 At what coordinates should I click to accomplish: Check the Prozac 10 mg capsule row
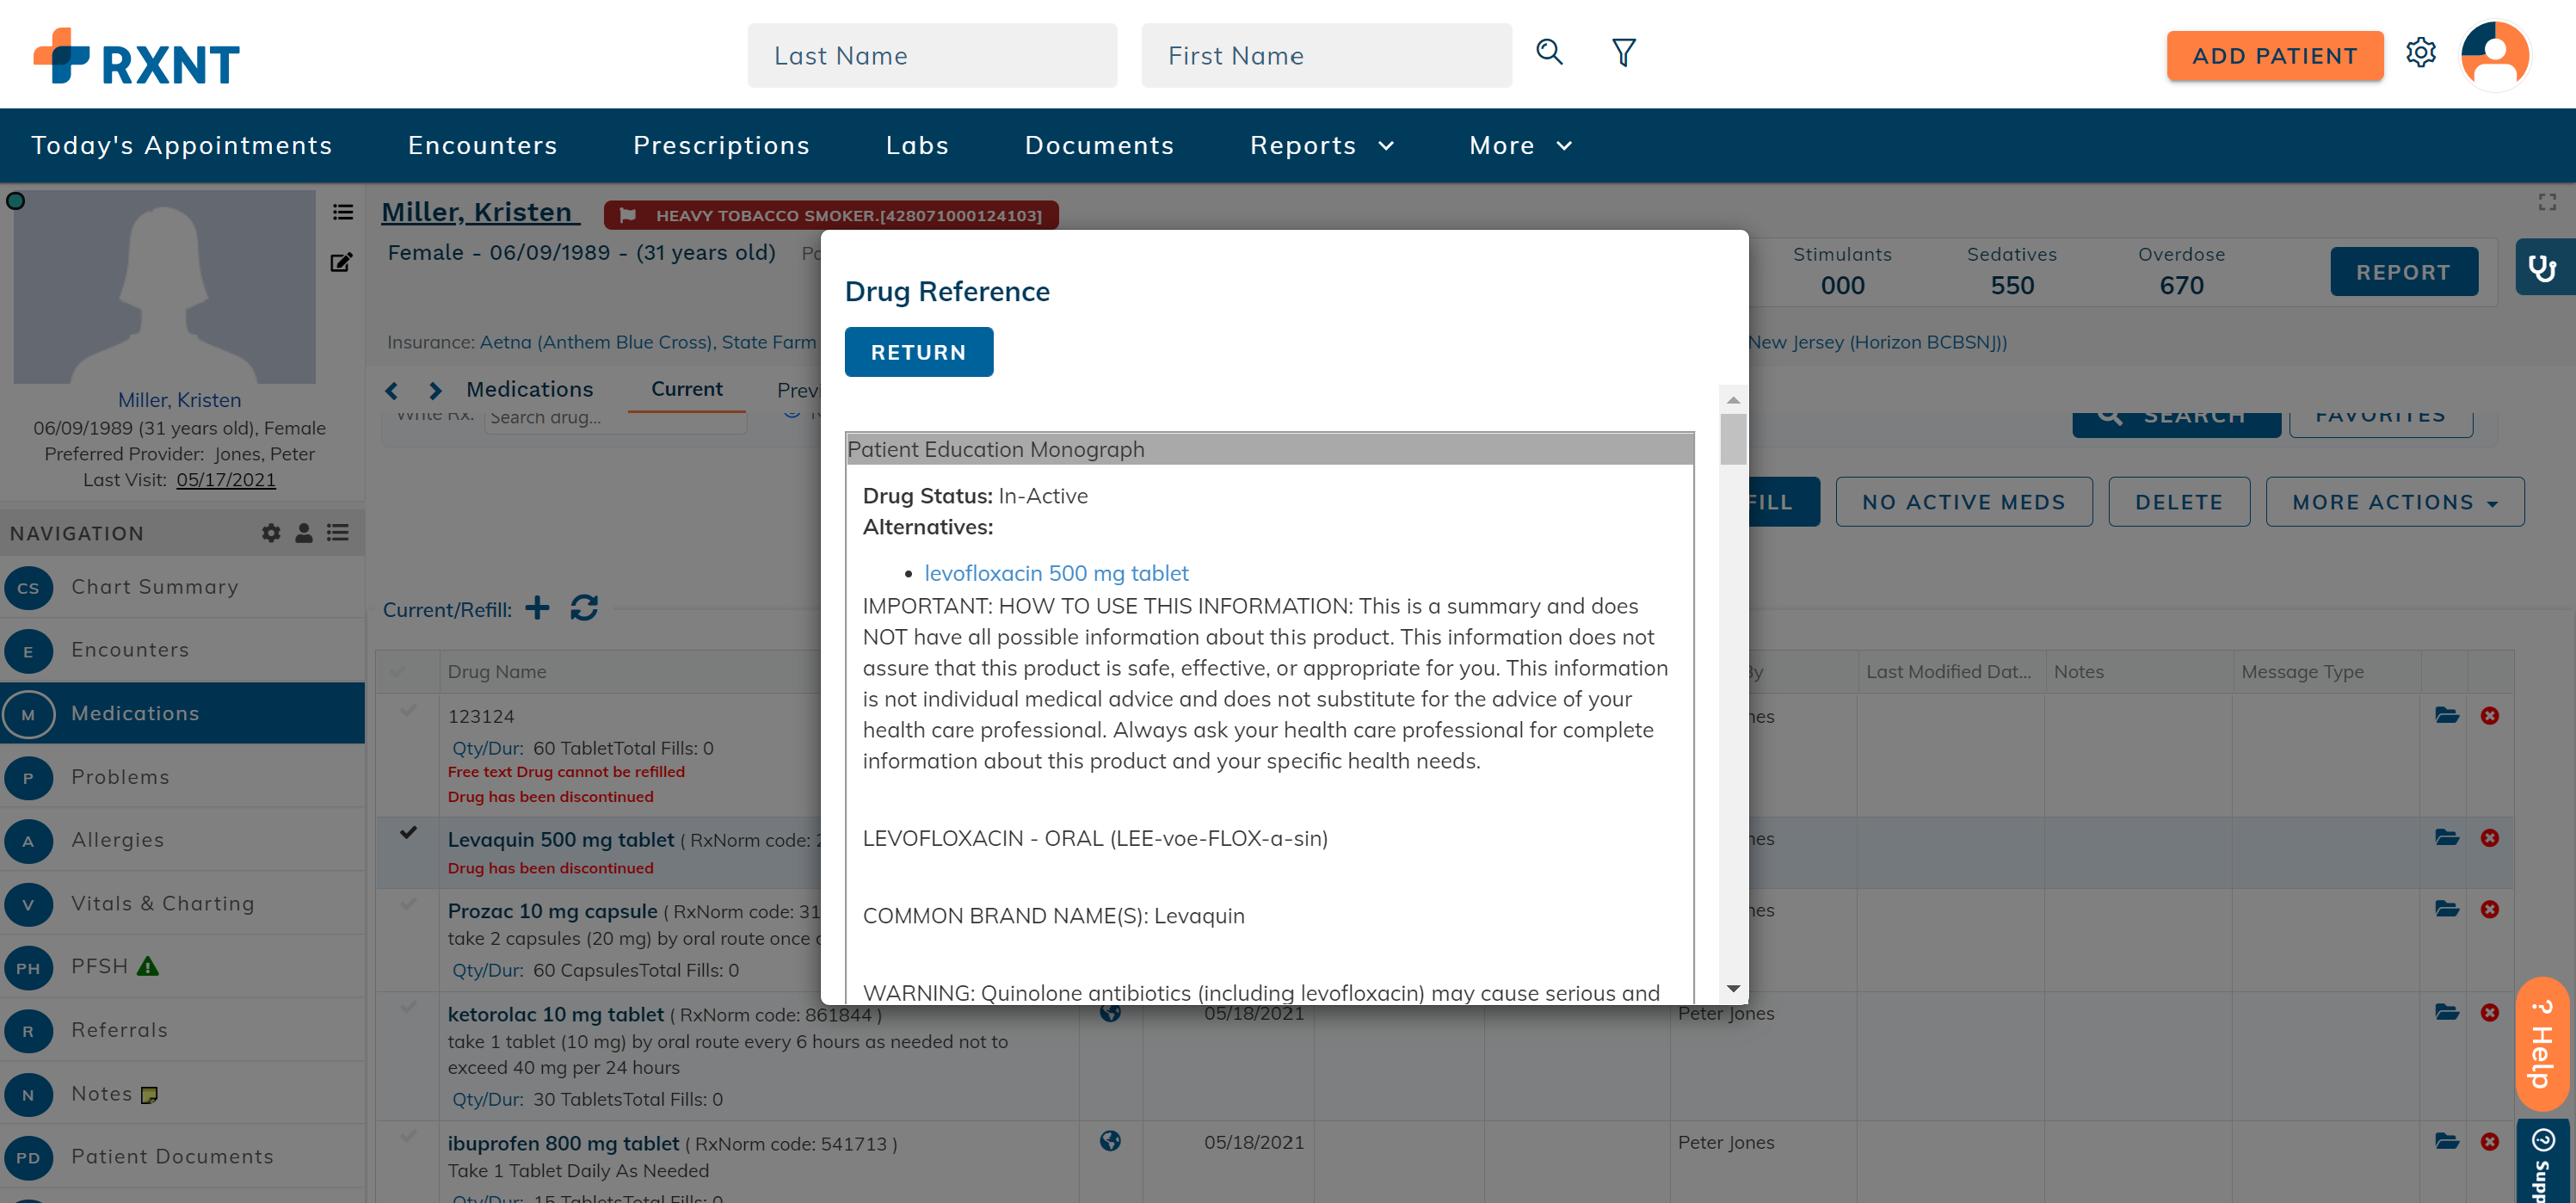tap(408, 905)
